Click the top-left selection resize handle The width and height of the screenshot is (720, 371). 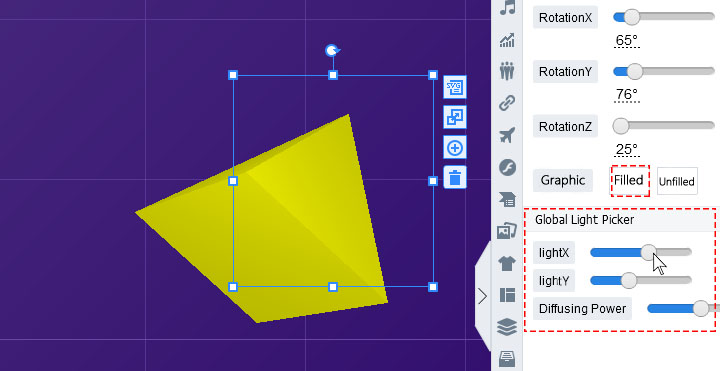(233, 75)
